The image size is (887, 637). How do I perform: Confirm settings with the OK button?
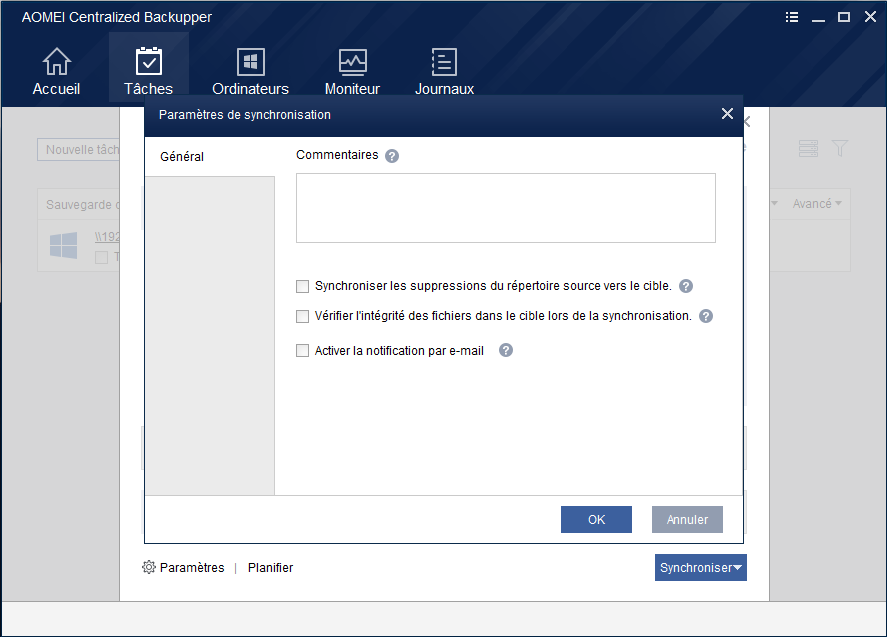[x=596, y=519]
